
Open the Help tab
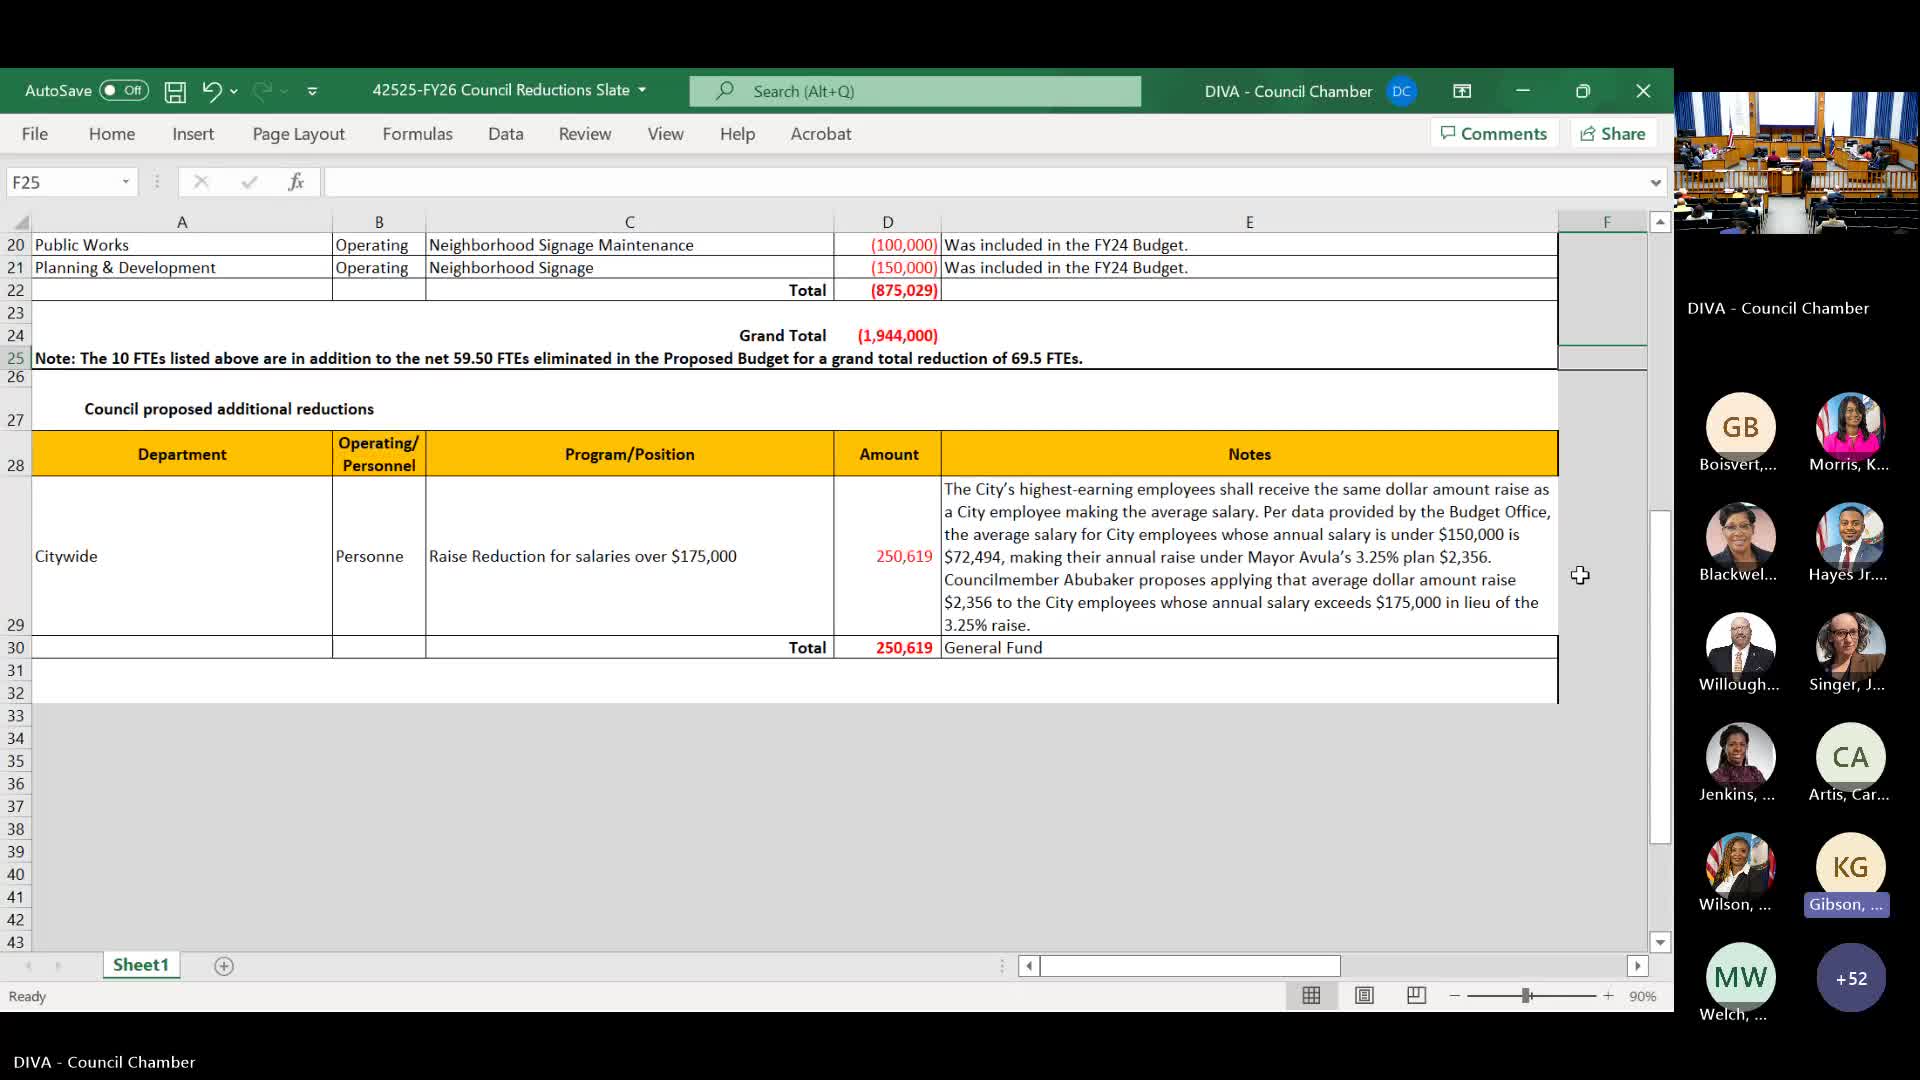(x=738, y=134)
